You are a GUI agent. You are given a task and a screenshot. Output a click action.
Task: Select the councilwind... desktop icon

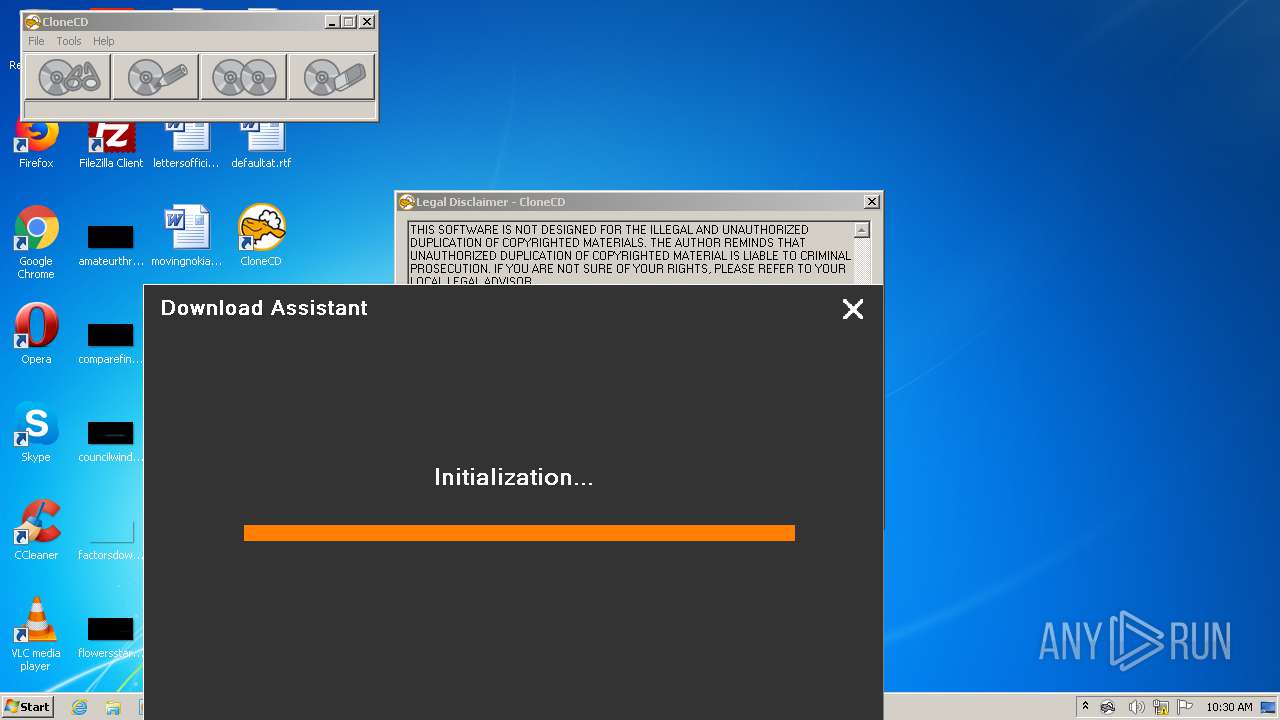(111, 441)
